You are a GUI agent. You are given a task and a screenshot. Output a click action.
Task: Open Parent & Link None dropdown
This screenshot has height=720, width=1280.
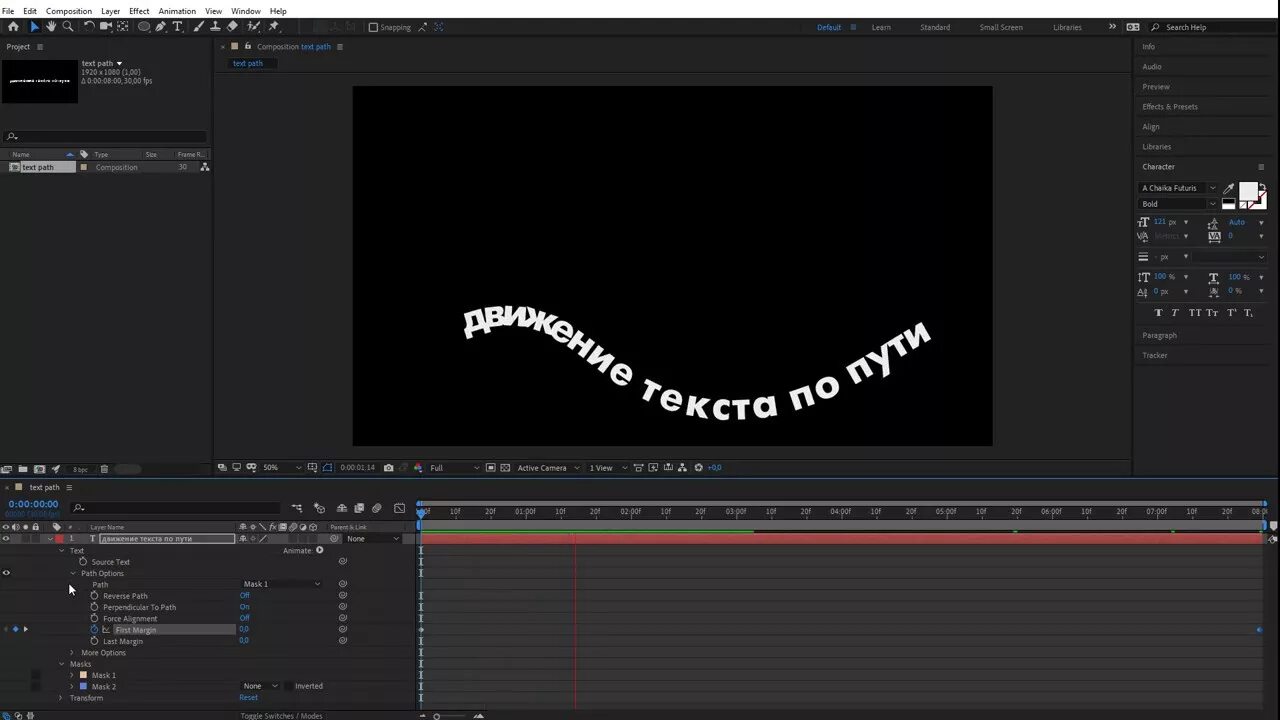373,539
